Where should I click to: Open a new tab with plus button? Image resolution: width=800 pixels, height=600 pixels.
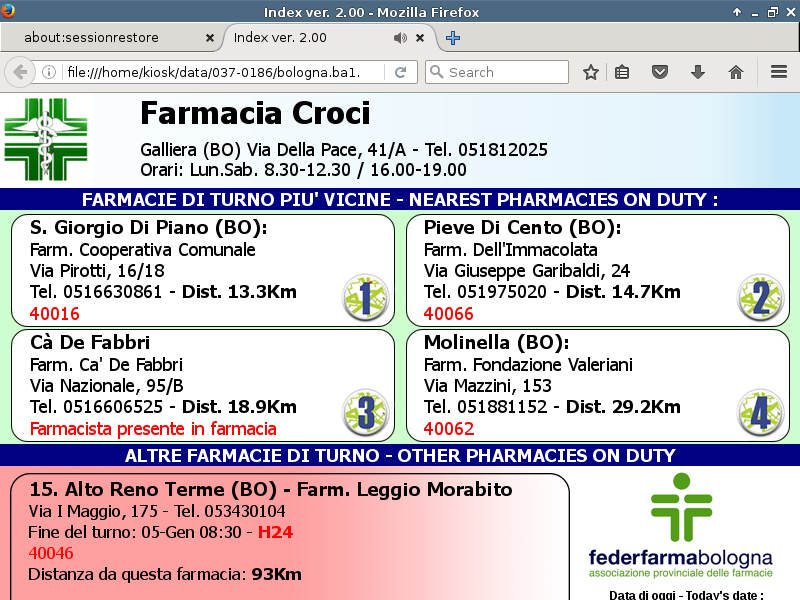pos(453,38)
